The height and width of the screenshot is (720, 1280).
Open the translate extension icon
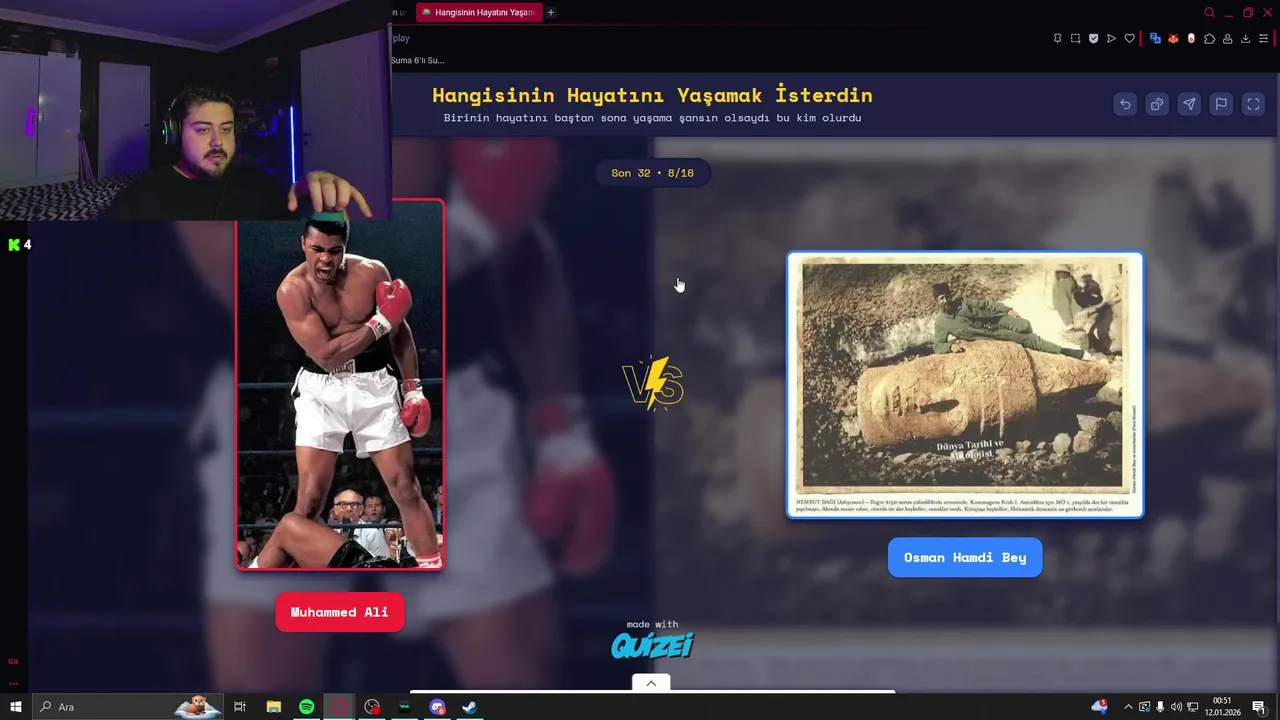click(x=1155, y=38)
